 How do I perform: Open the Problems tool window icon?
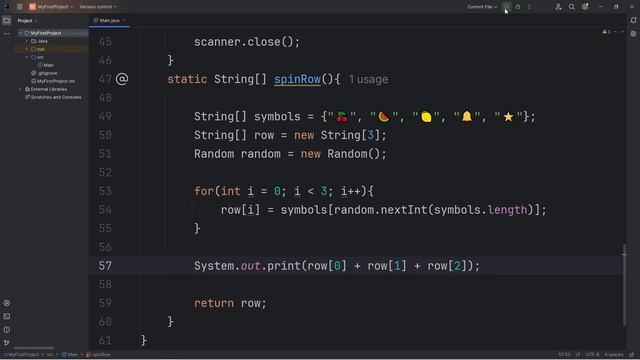click(7, 329)
